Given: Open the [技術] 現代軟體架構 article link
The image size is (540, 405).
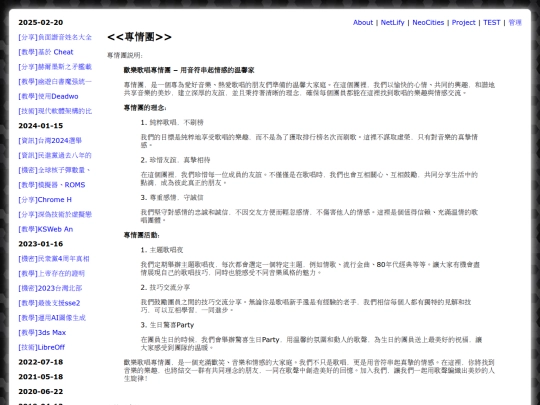Looking at the screenshot, I should coord(55,111).
